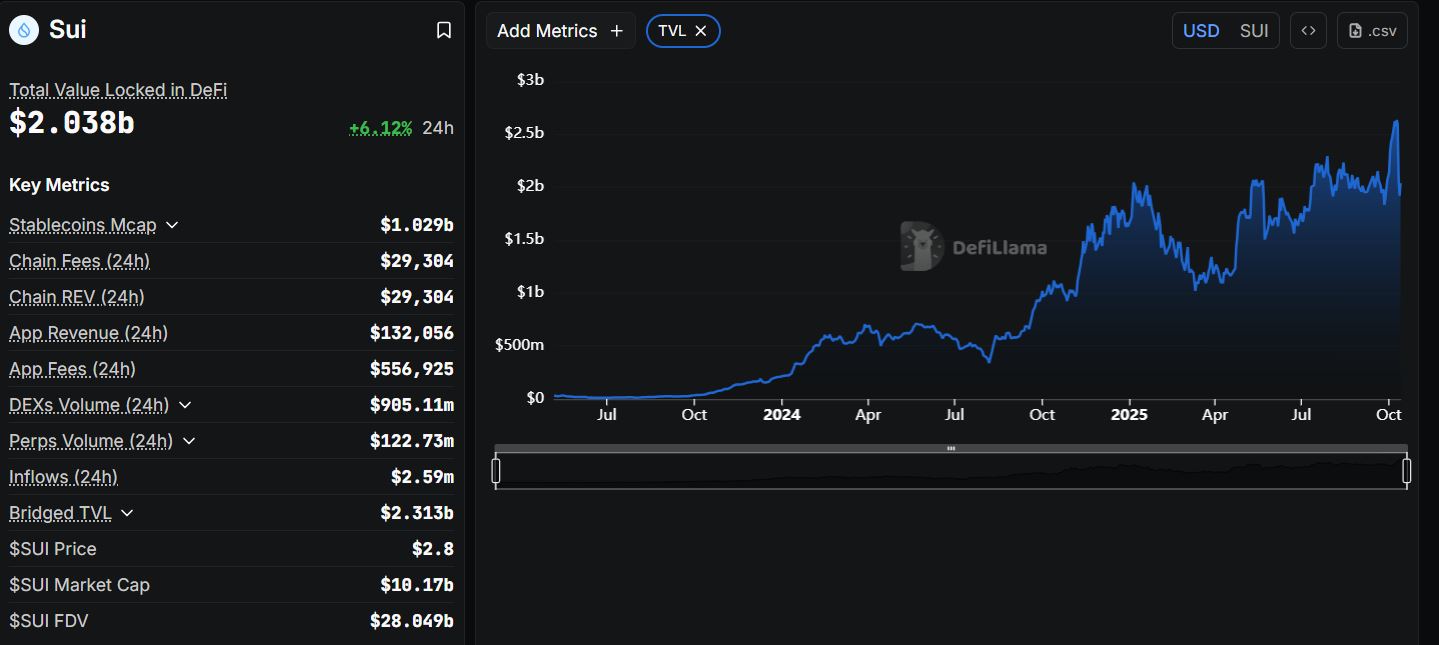Click the DefiLlama watermark logo
The image size is (1439, 645).
(x=922, y=246)
